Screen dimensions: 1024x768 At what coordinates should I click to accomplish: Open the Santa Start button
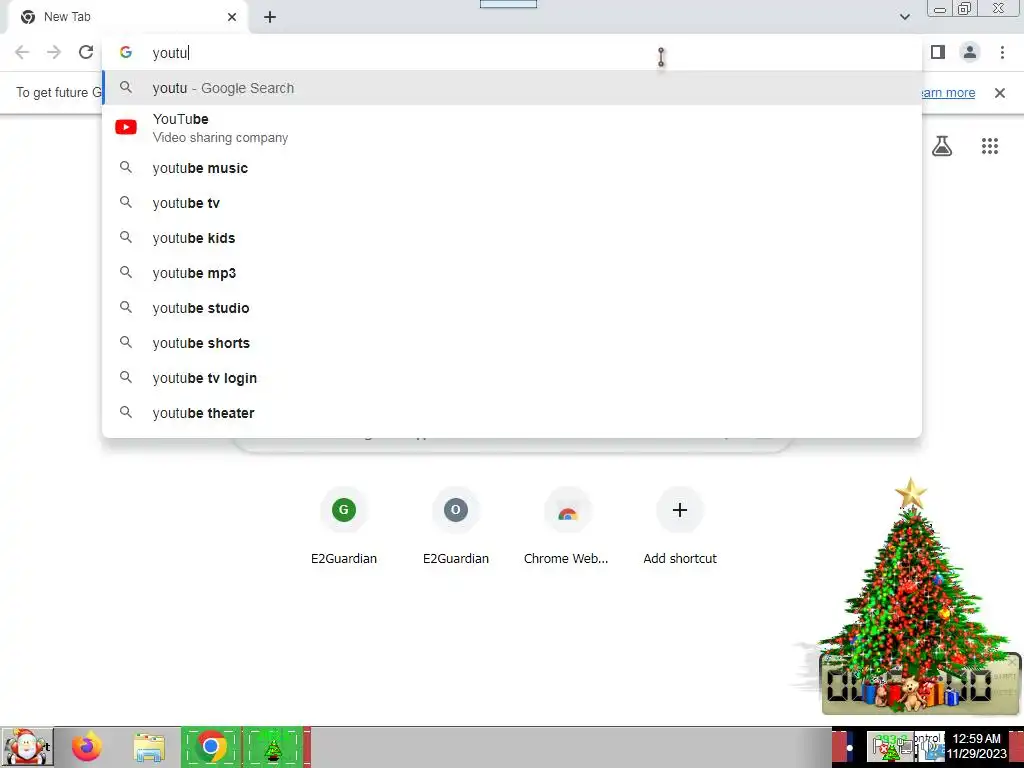tap(27, 748)
